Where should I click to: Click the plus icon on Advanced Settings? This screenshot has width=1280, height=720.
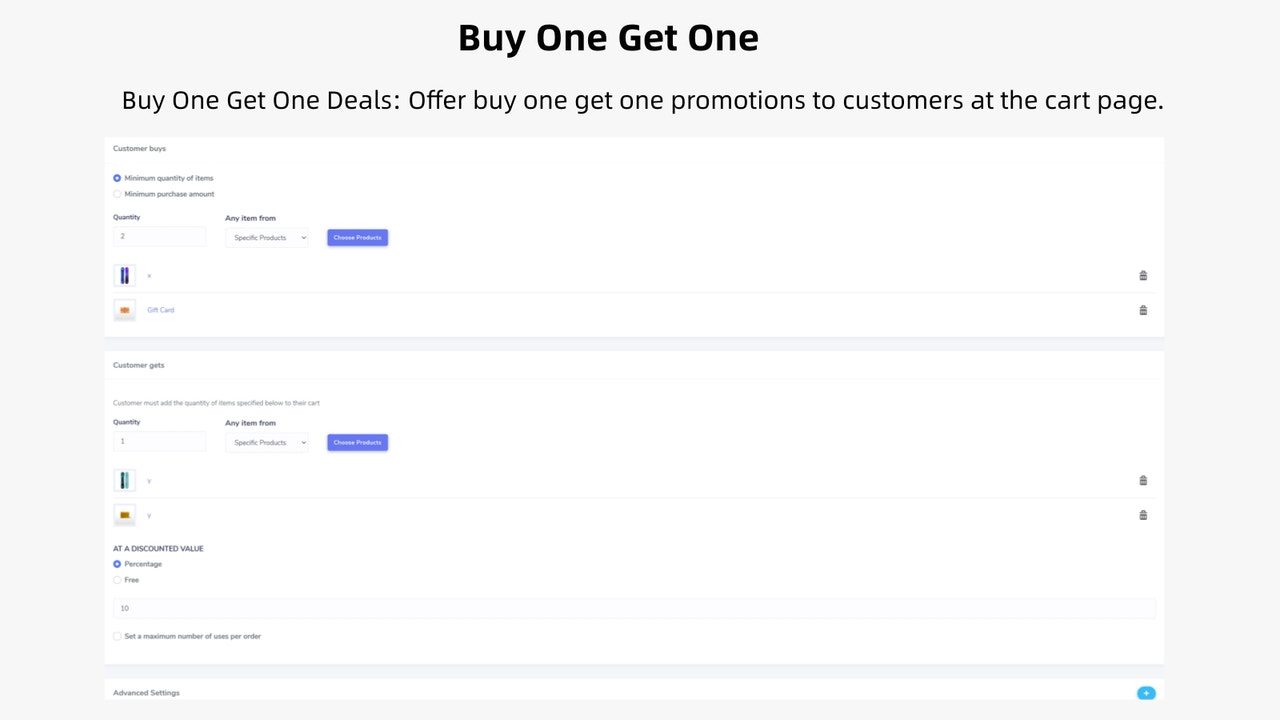click(1146, 693)
